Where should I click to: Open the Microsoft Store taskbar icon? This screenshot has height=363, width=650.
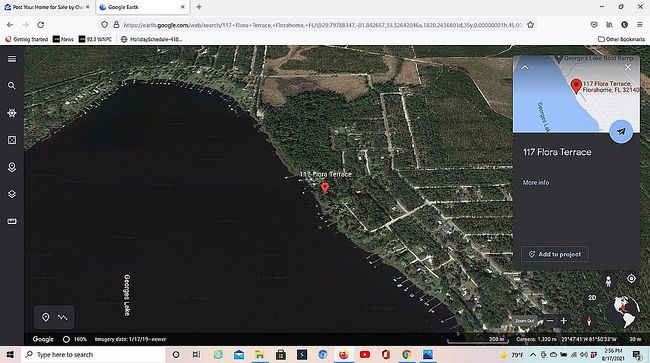[x=281, y=355]
